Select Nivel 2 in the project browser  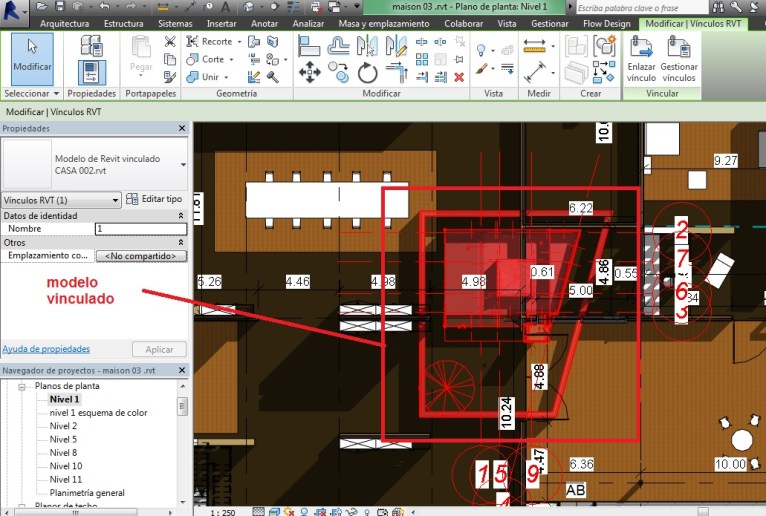pyautogui.click(x=63, y=425)
